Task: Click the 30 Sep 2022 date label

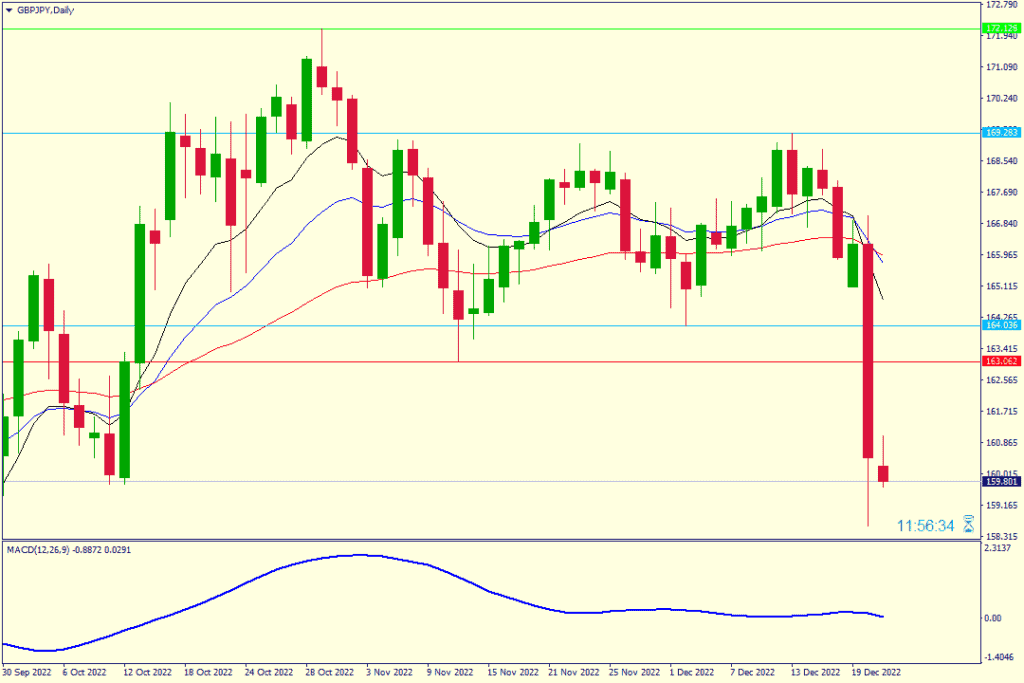Action: tap(28, 674)
